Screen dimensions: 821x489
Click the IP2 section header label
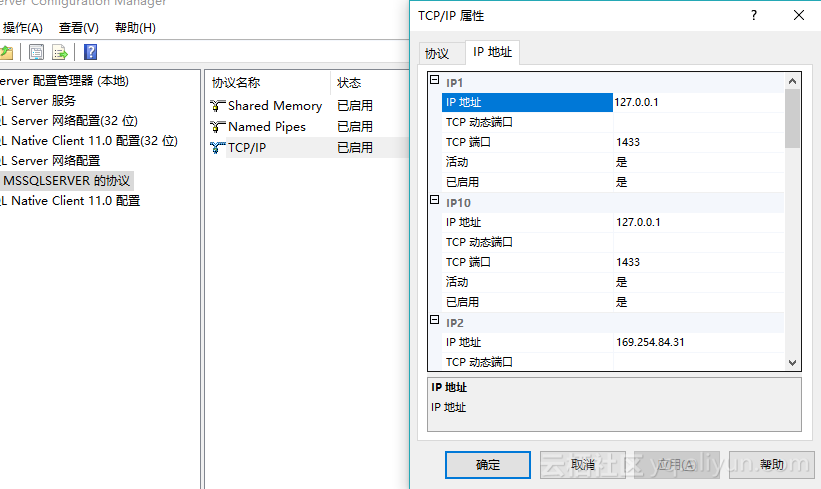click(x=454, y=323)
